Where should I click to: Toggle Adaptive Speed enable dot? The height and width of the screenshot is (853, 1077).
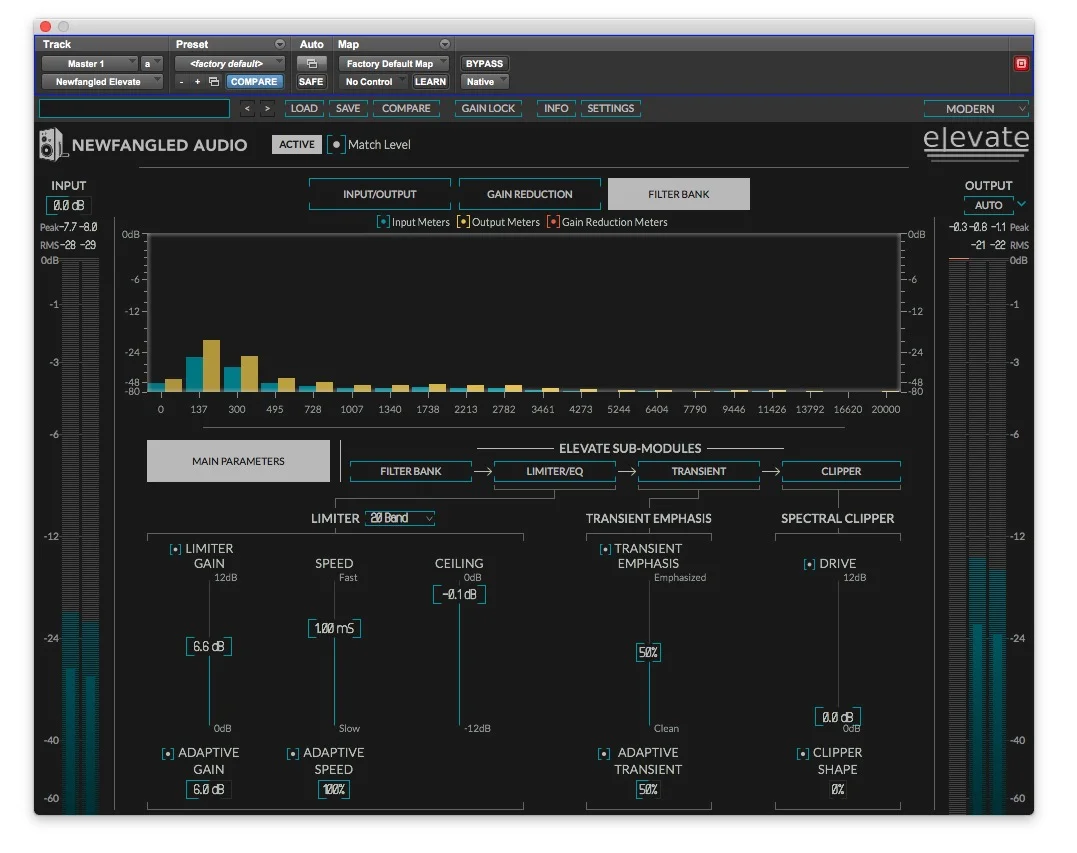pyautogui.click(x=293, y=753)
